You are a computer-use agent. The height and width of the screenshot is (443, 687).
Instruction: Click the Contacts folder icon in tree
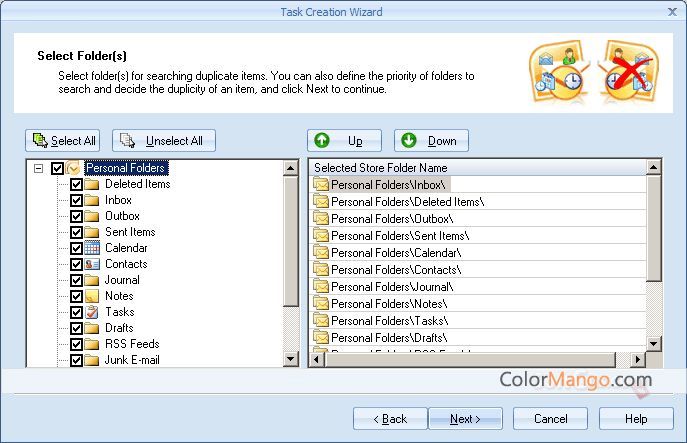pos(92,264)
